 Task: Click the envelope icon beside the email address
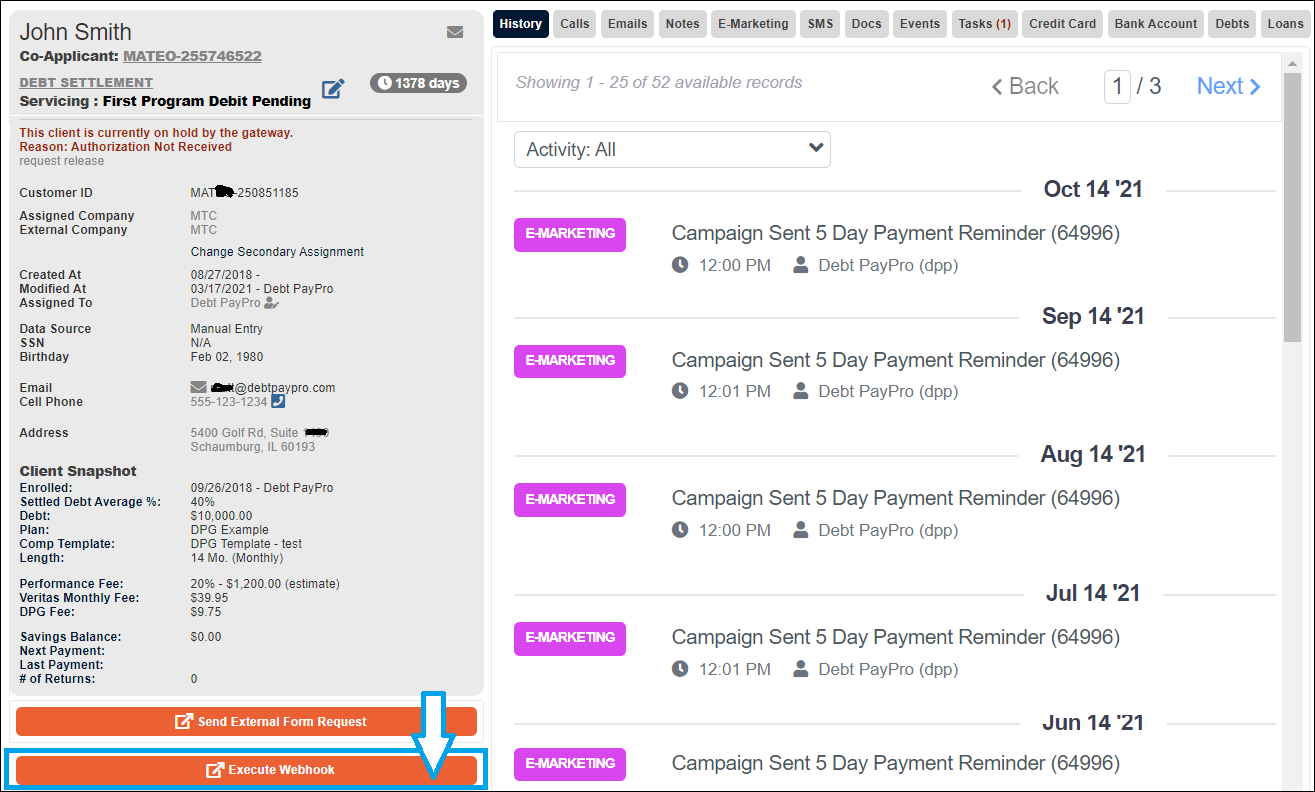pyautogui.click(x=198, y=387)
